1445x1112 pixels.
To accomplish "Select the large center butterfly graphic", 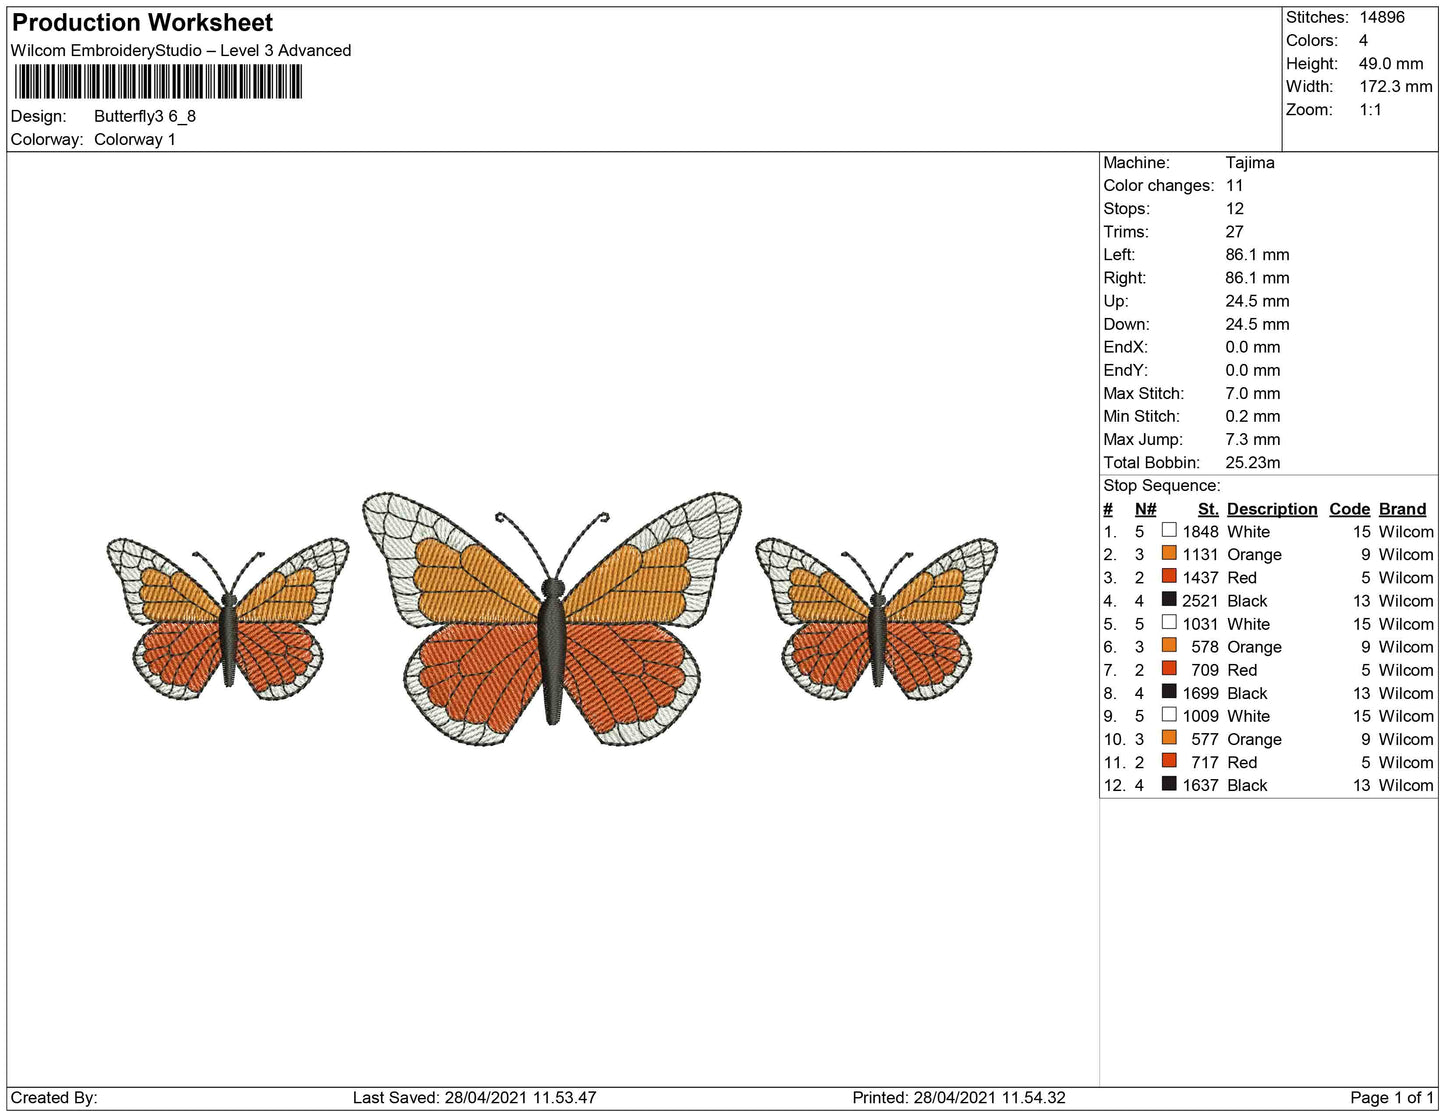I will [550, 615].
